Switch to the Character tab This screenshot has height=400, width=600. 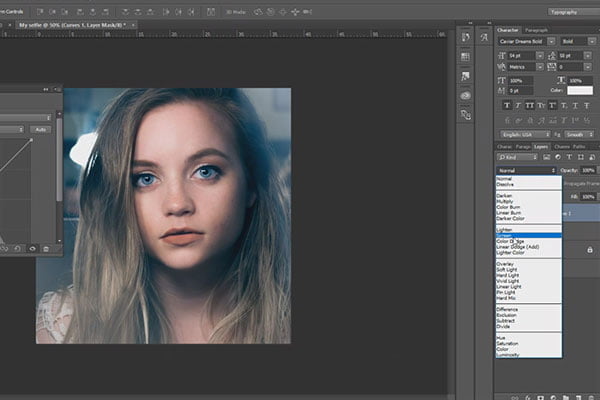coord(507,30)
